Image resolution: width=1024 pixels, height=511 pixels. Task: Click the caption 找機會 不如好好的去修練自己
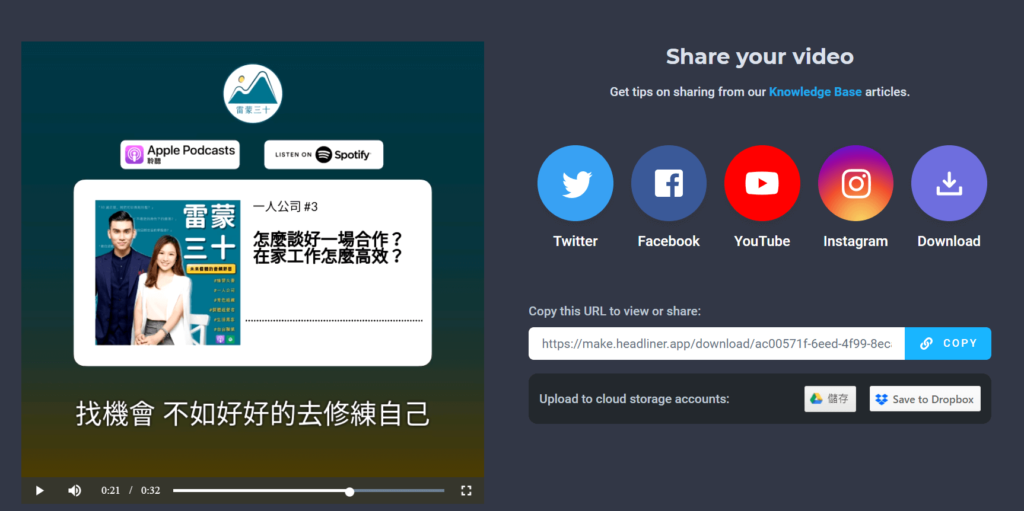coord(253,414)
